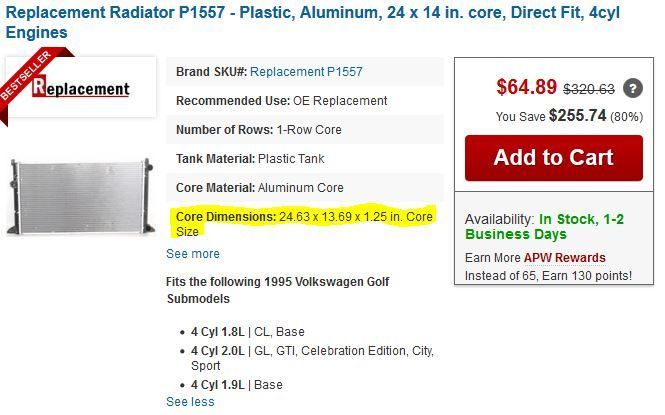
Task: Select the $64.89 sale price
Action: click(x=526, y=87)
